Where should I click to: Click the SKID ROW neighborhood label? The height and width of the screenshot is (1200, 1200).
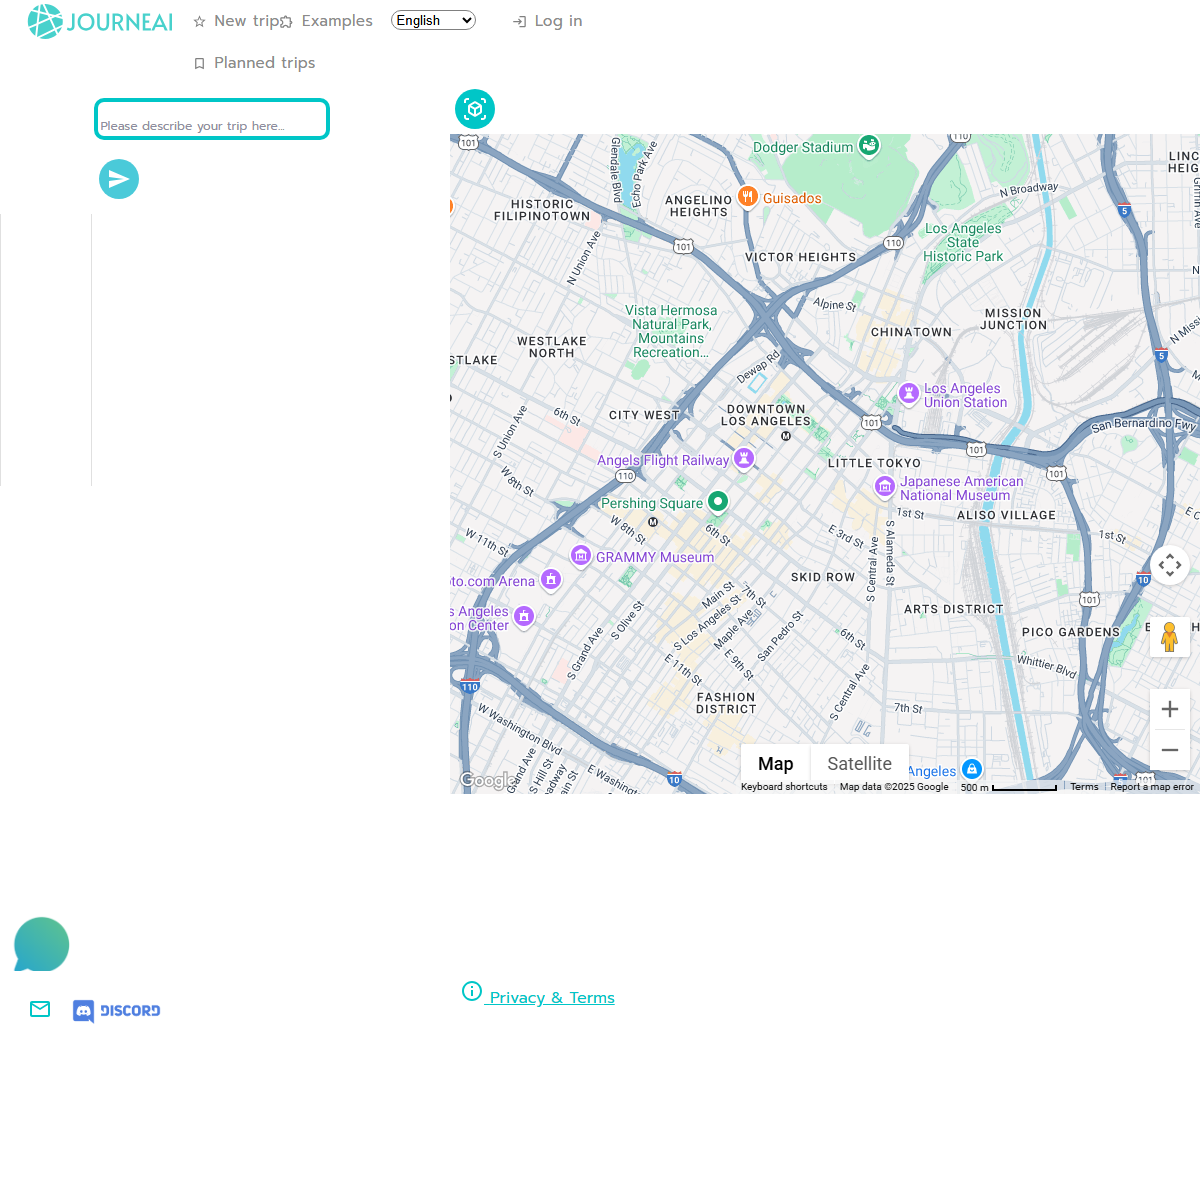(x=823, y=577)
